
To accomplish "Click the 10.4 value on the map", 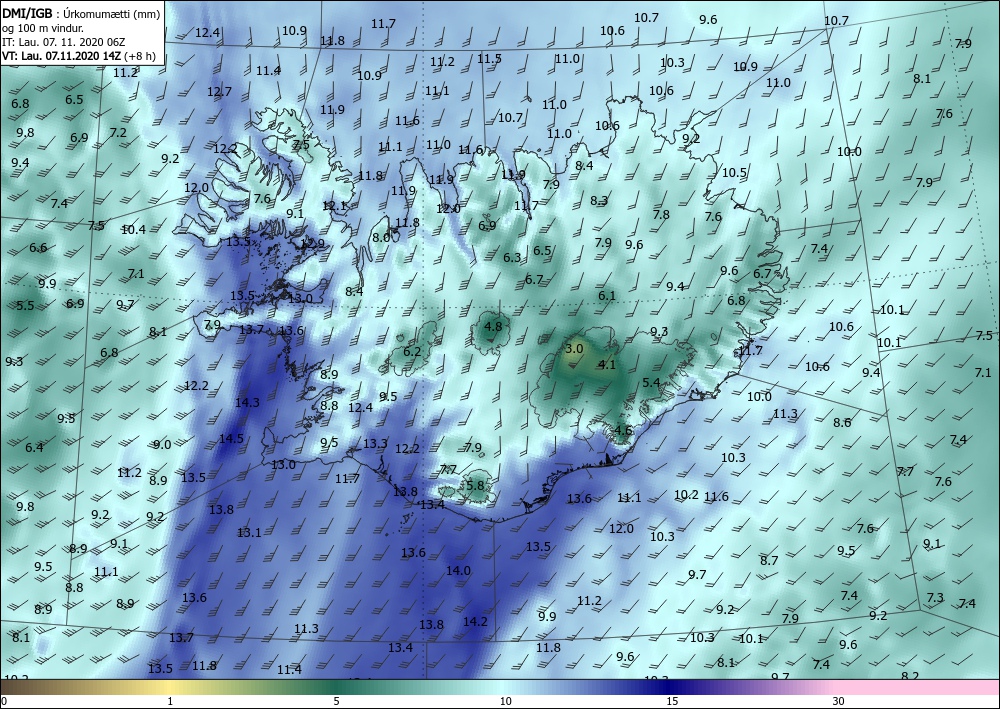I will tap(133, 230).
